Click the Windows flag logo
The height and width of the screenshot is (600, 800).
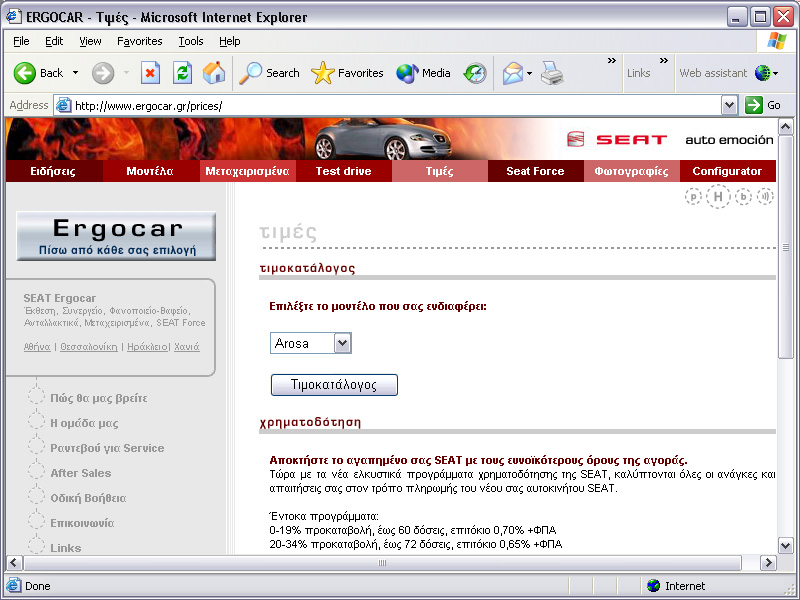(x=777, y=41)
